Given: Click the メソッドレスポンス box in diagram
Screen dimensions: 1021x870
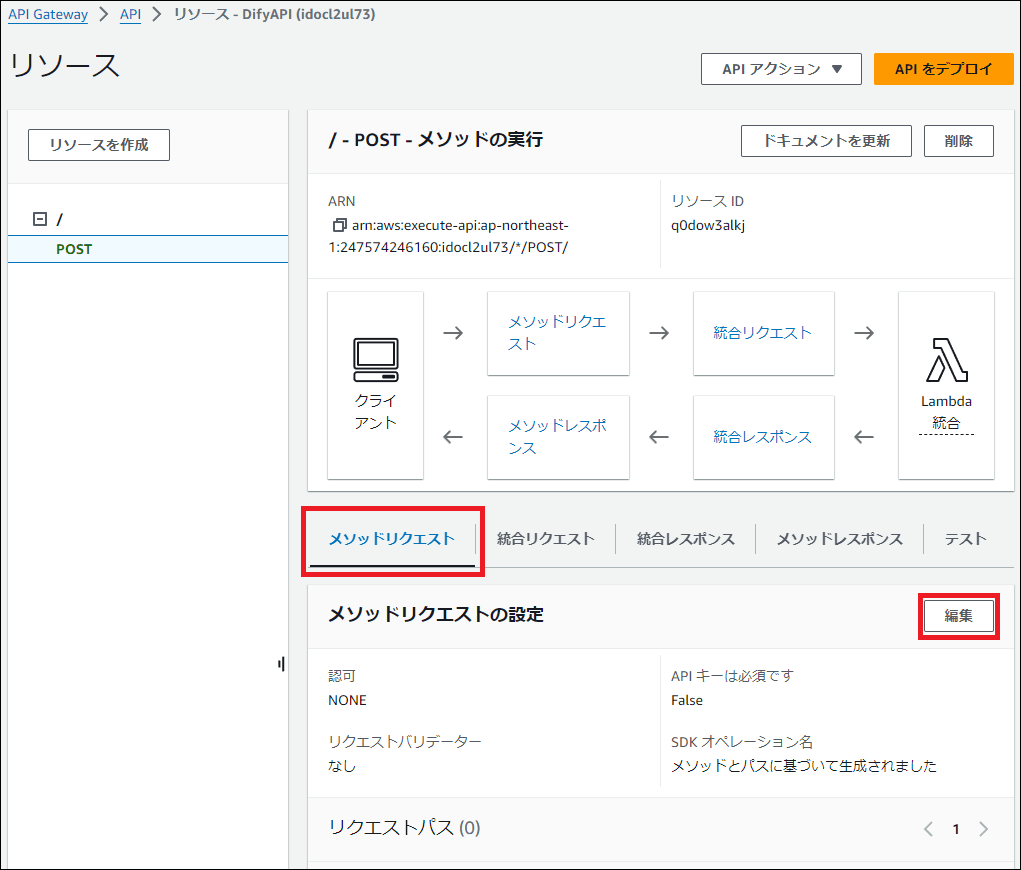Looking at the screenshot, I should (x=557, y=437).
